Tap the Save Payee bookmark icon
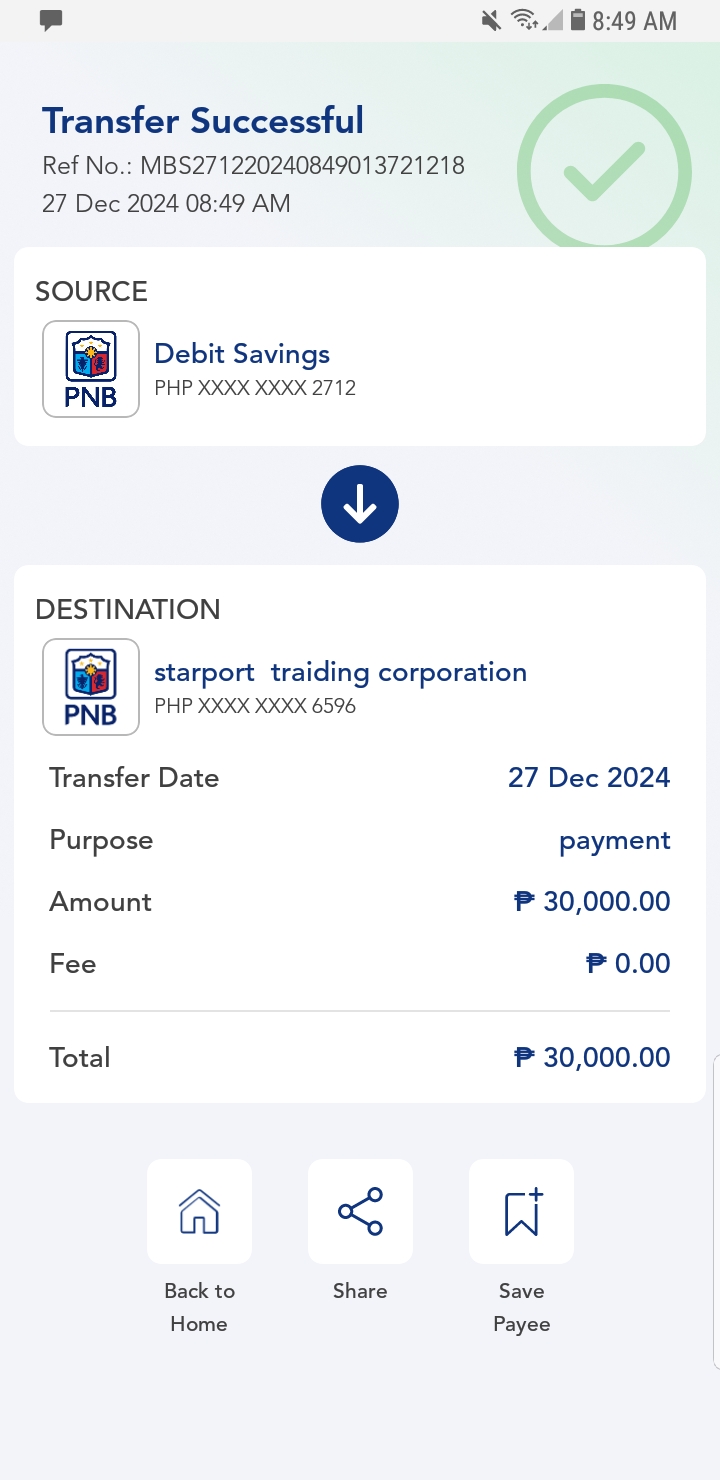The image size is (720, 1480). coord(521,1211)
